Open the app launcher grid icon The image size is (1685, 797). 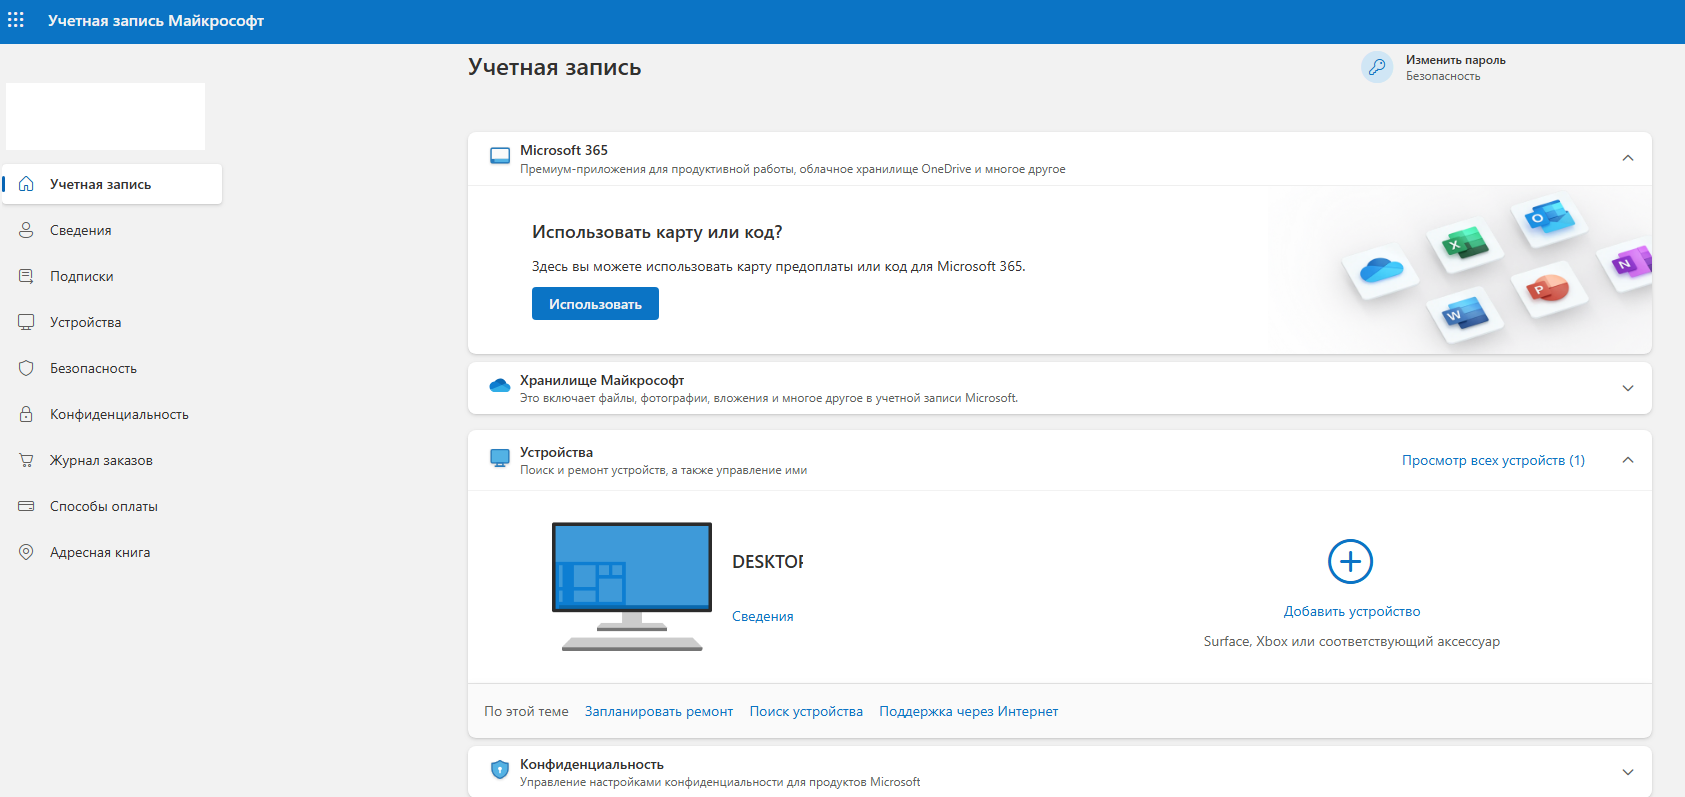[16, 20]
